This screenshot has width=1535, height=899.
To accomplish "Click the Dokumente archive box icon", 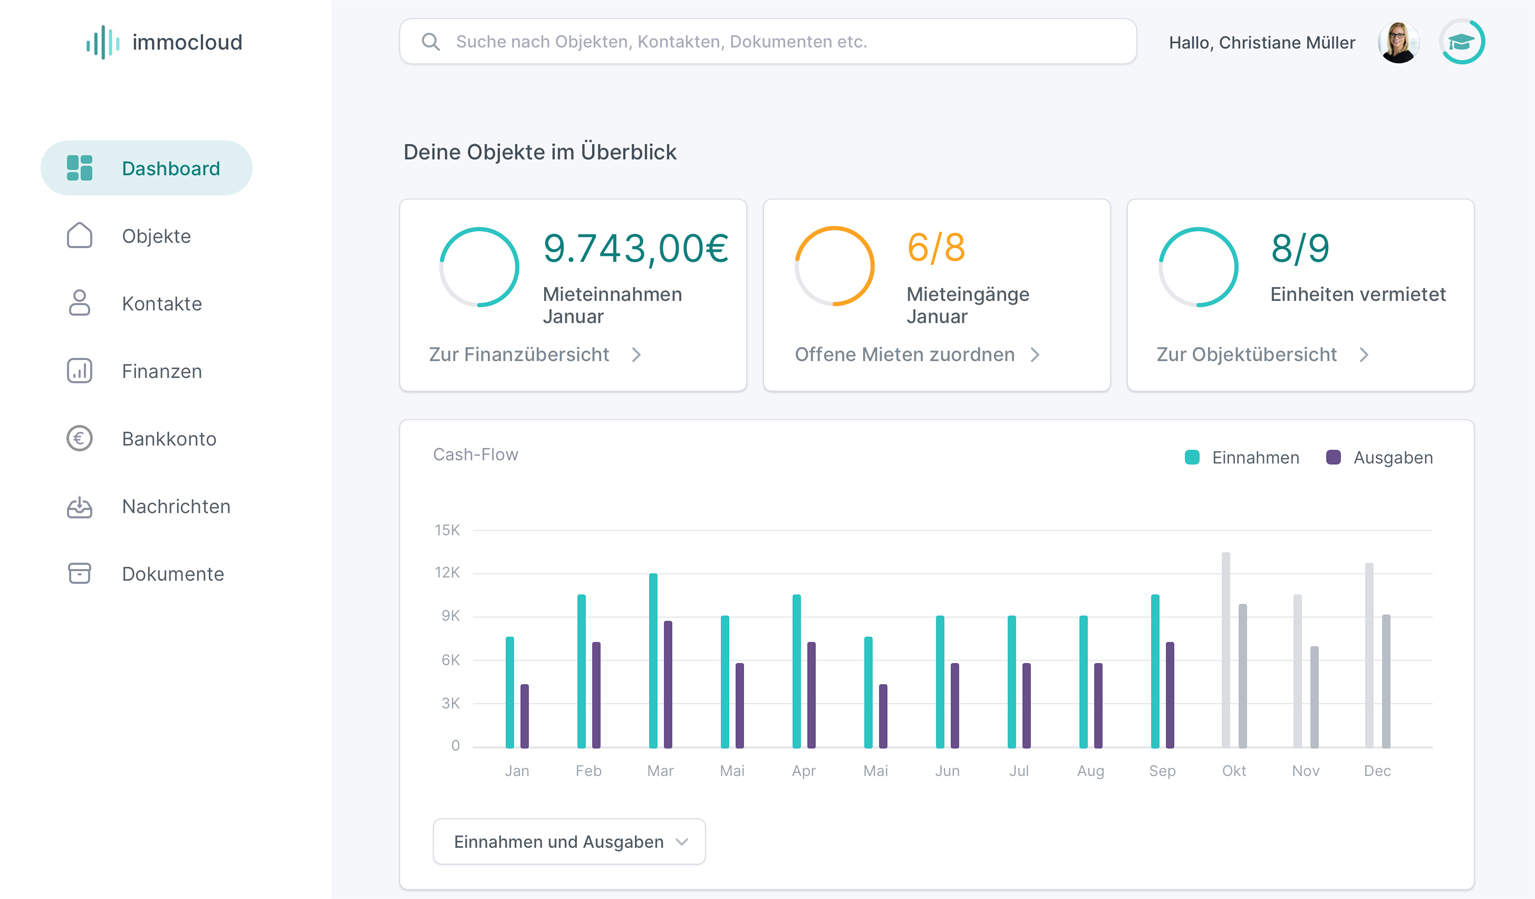I will click(80, 573).
